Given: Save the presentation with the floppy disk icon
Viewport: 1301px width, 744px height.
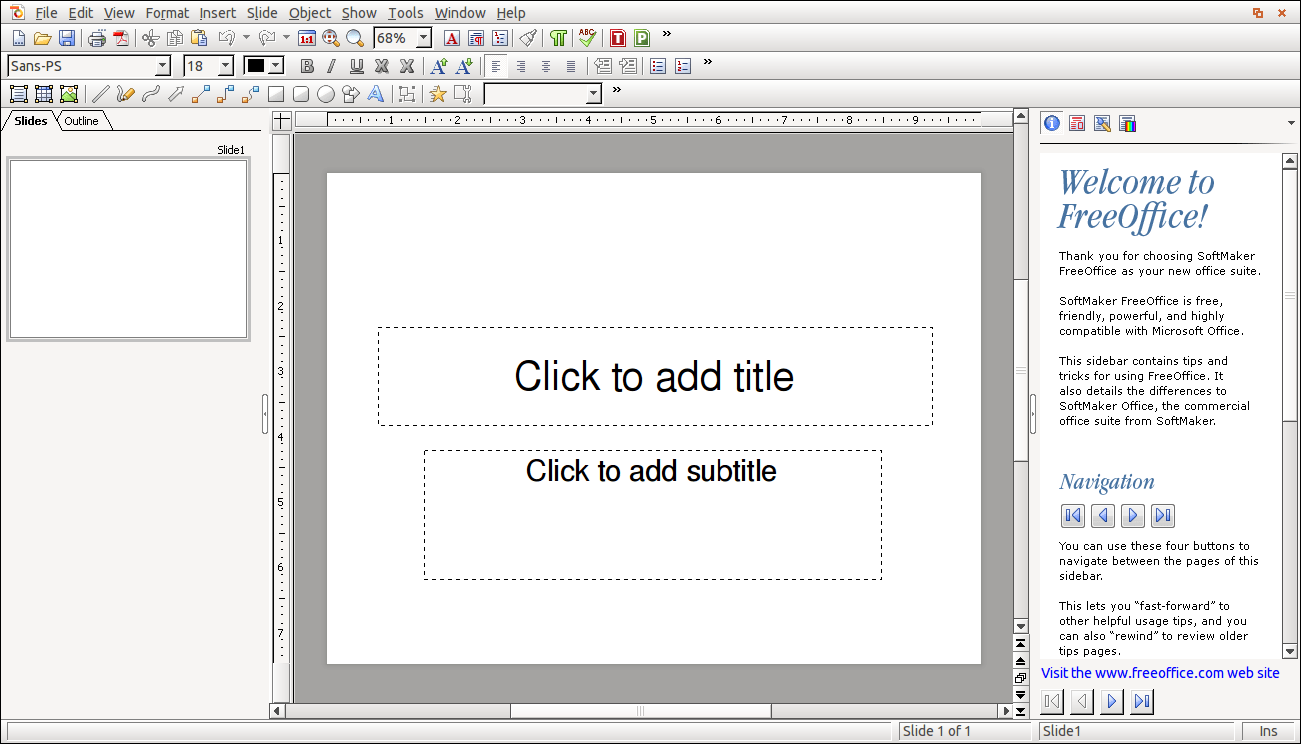Looking at the screenshot, I should coord(66,38).
